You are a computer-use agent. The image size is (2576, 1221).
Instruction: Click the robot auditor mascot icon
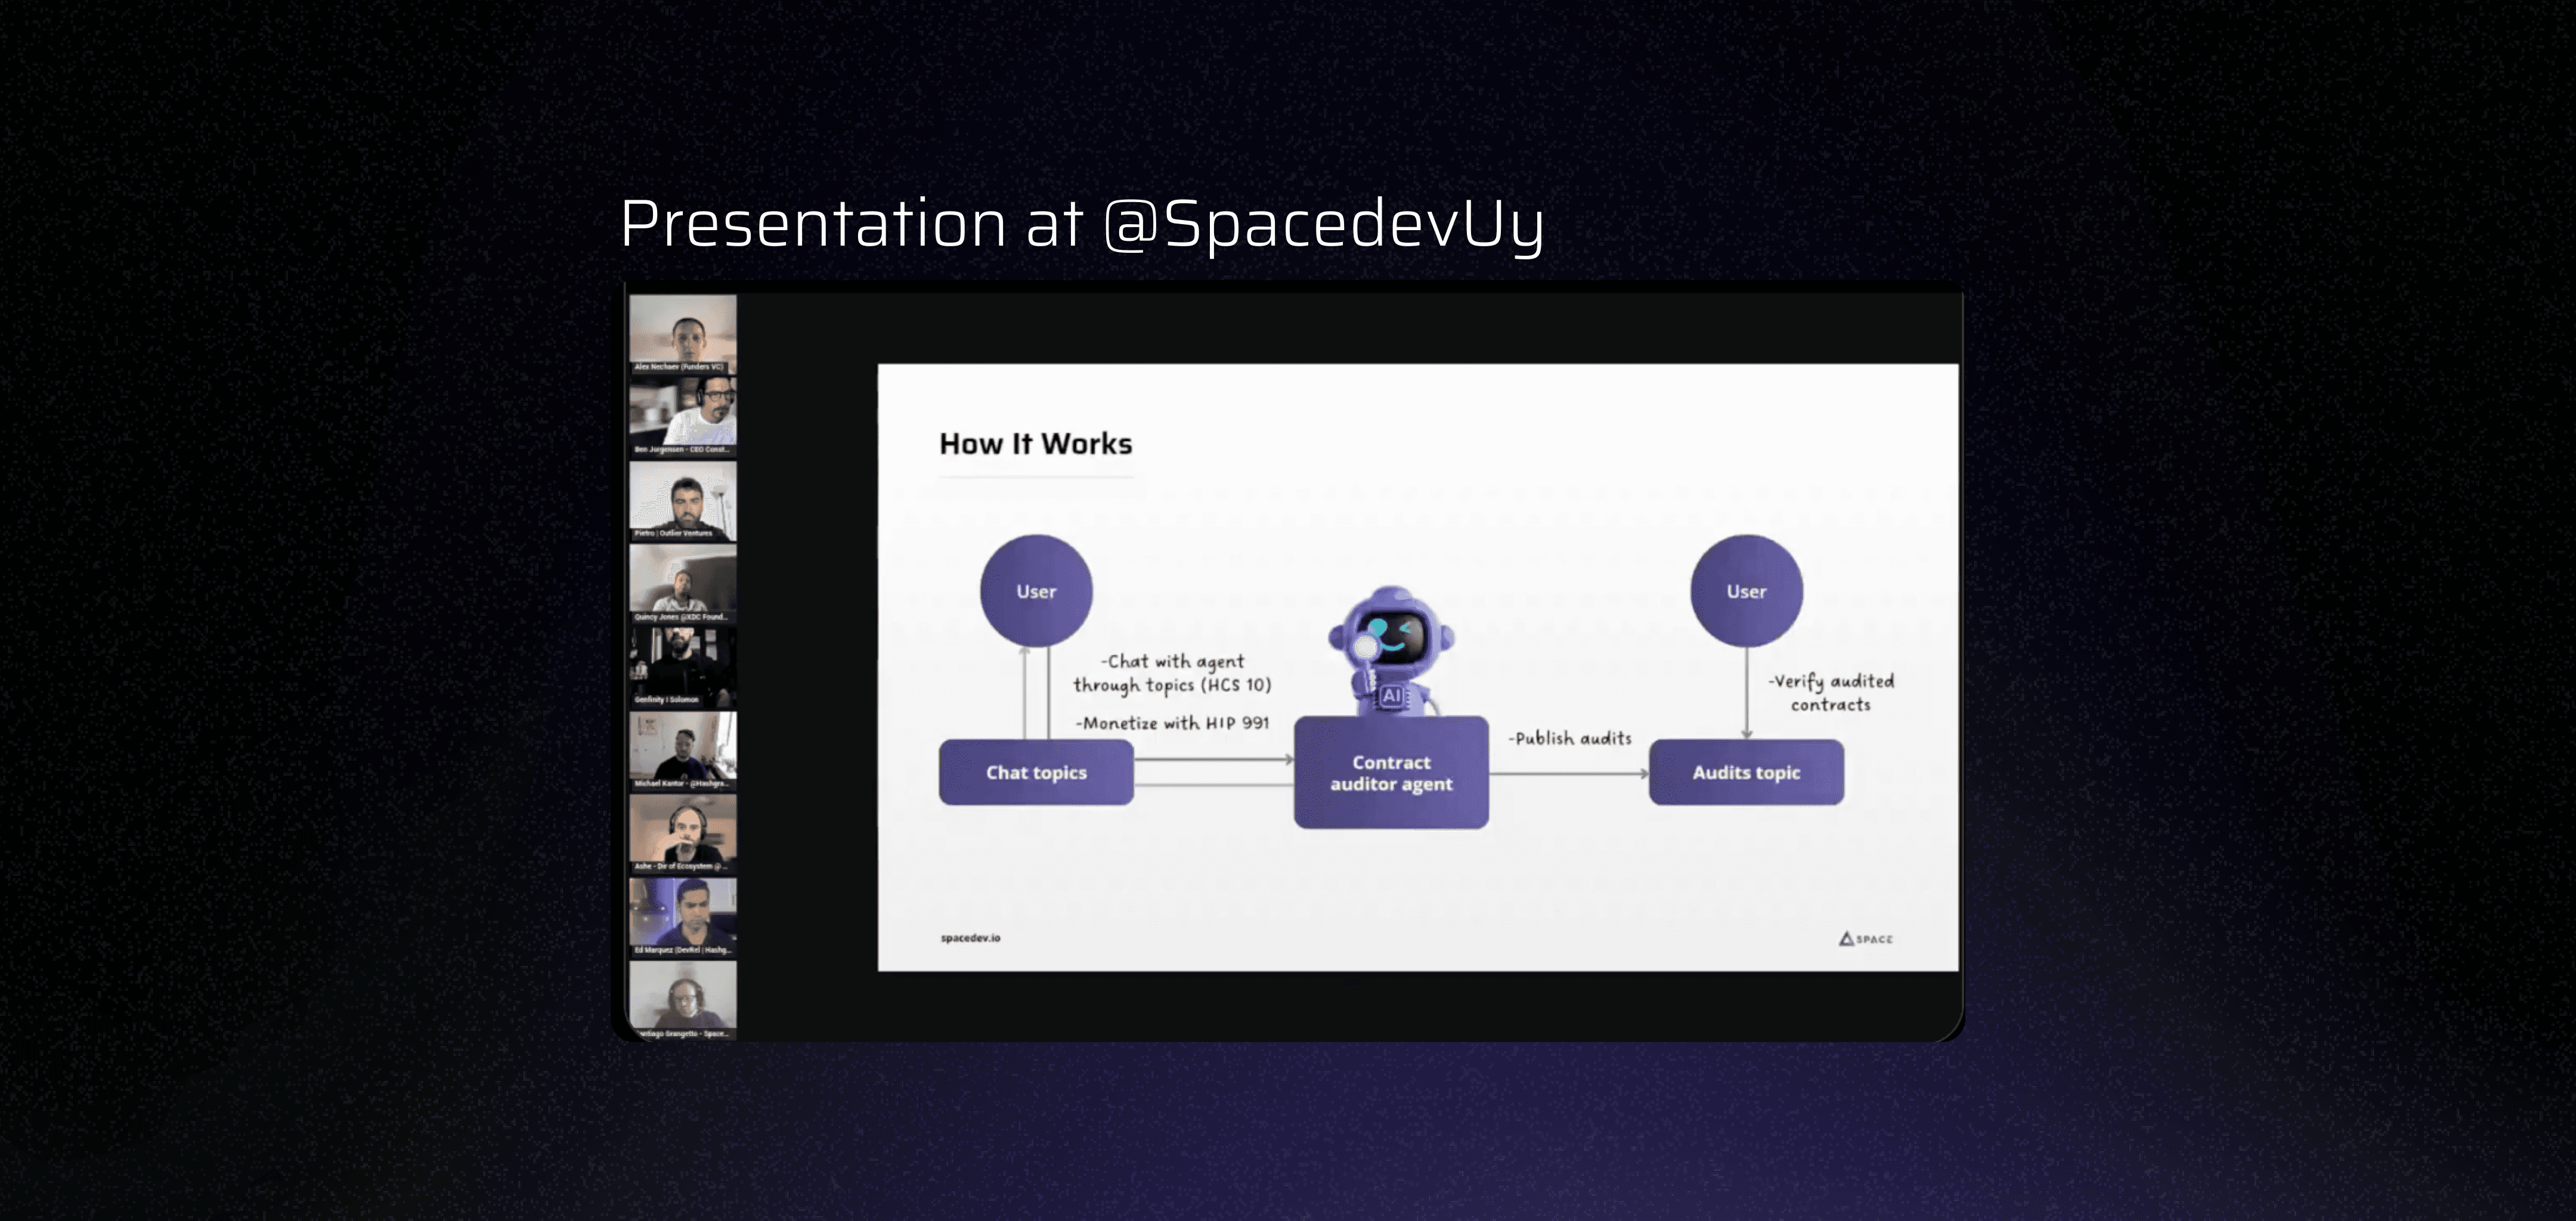pos(1390,650)
